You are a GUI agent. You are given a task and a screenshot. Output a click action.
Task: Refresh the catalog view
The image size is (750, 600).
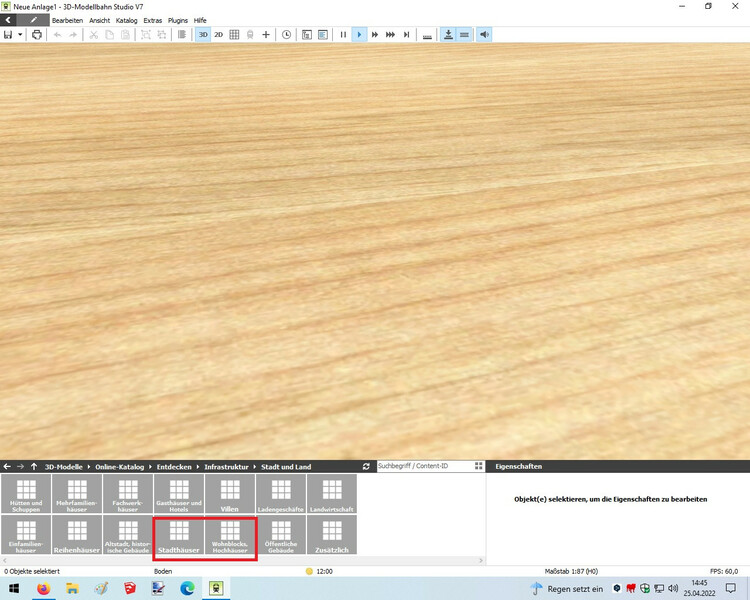(x=366, y=467)
